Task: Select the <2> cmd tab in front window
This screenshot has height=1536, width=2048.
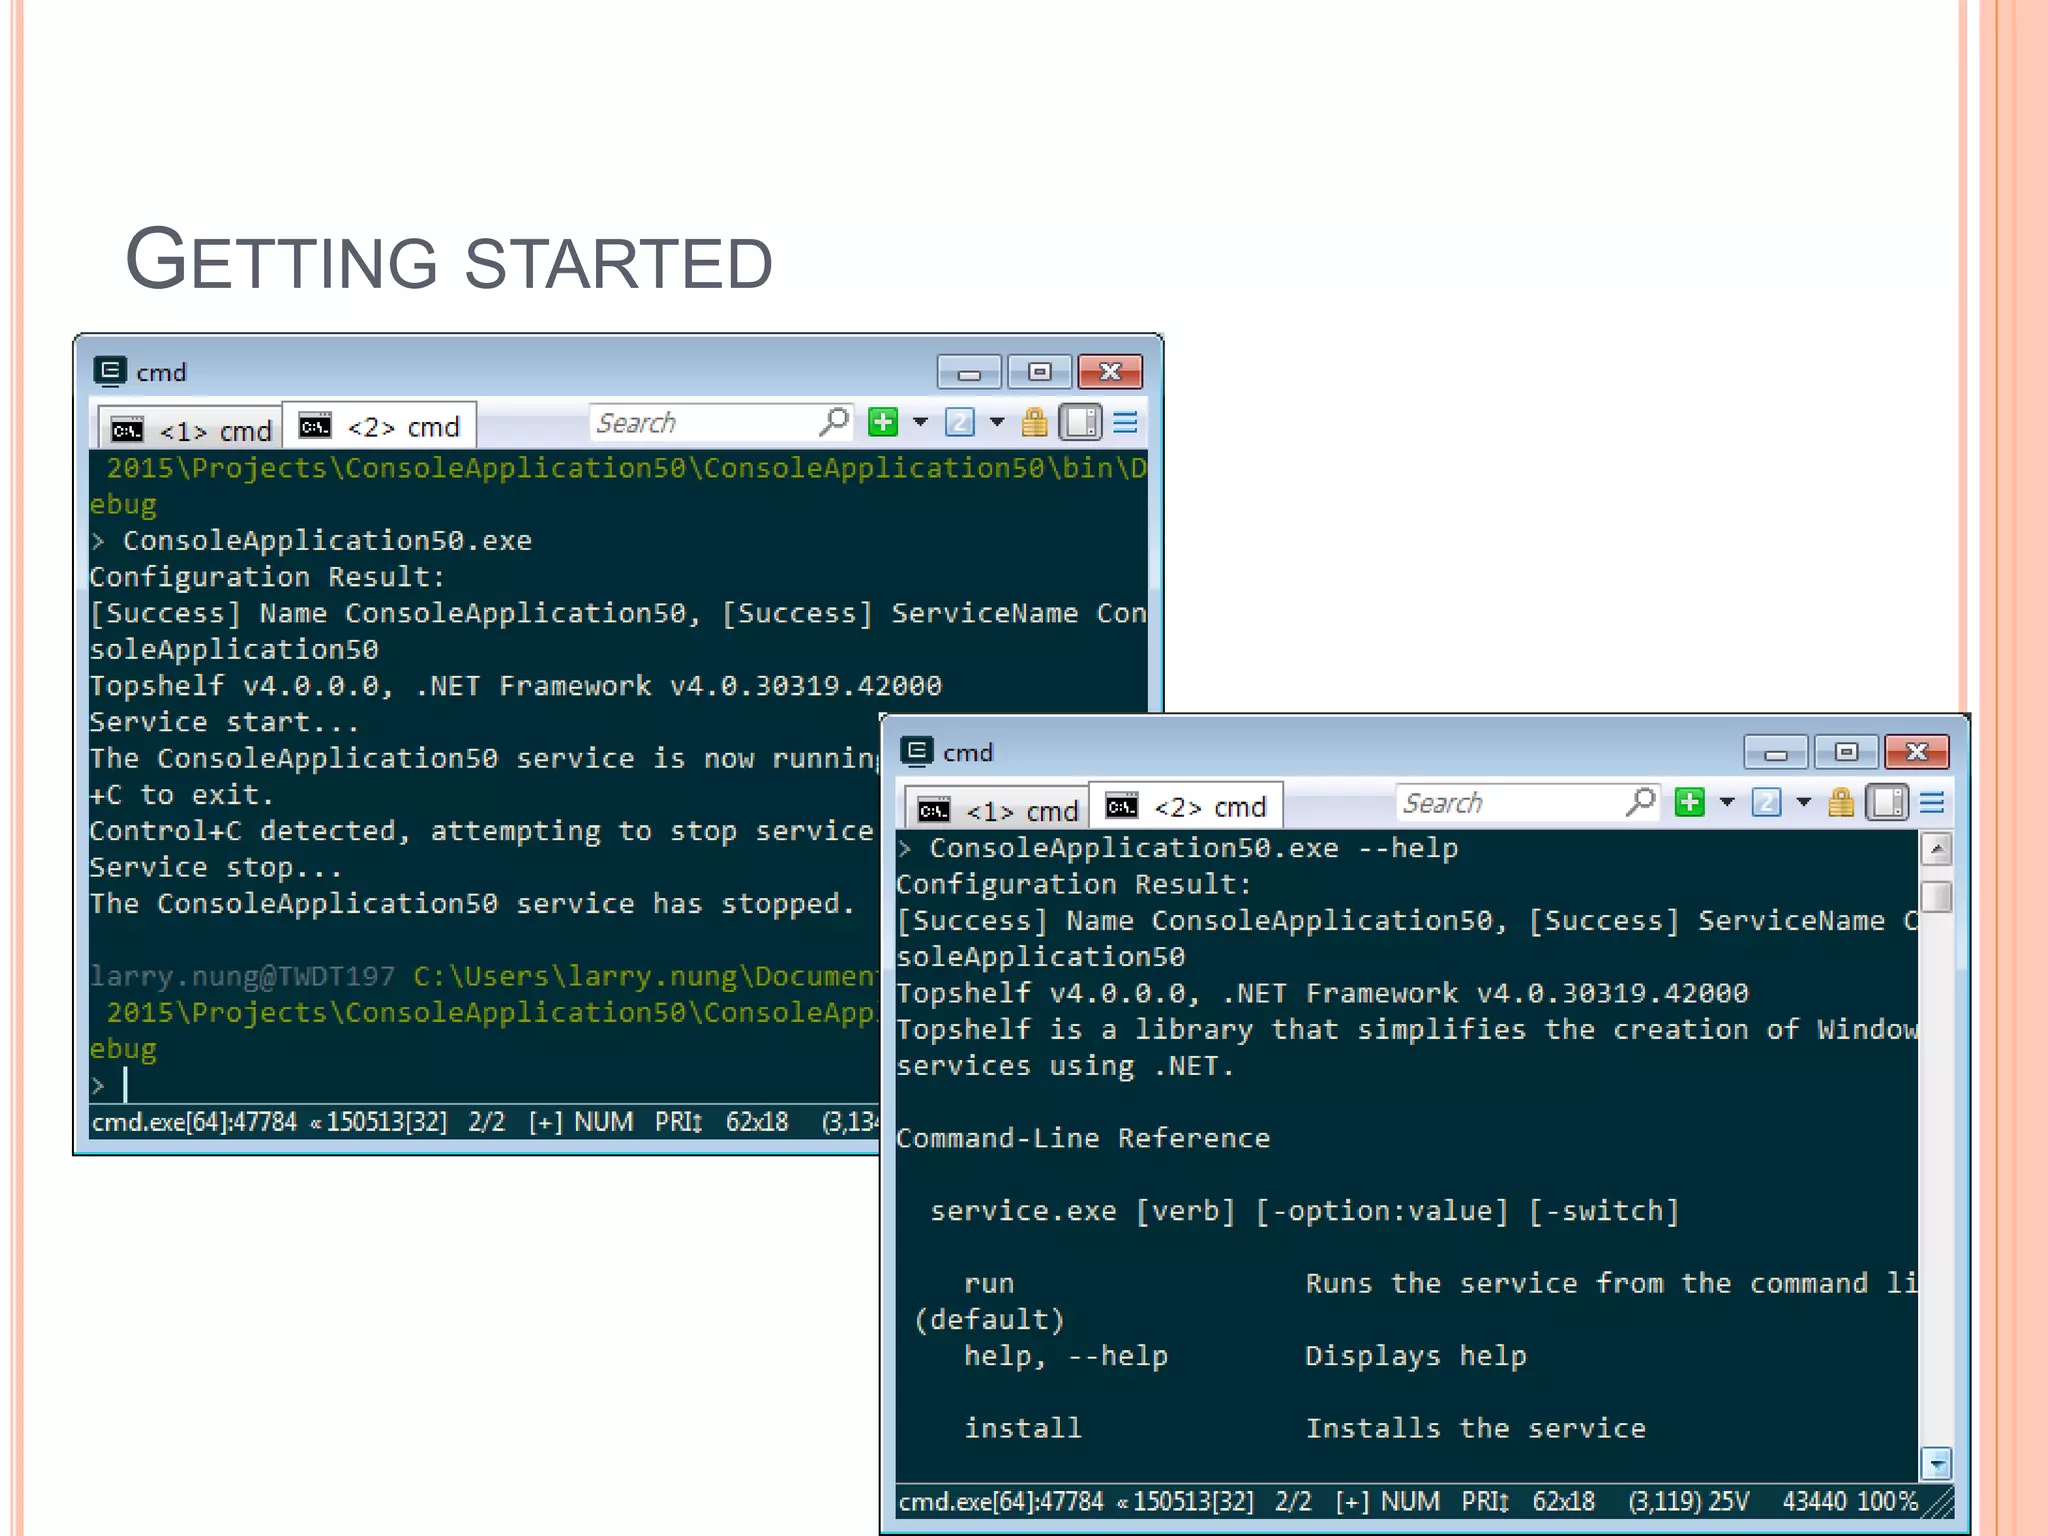Action: tap(1186, 806)
